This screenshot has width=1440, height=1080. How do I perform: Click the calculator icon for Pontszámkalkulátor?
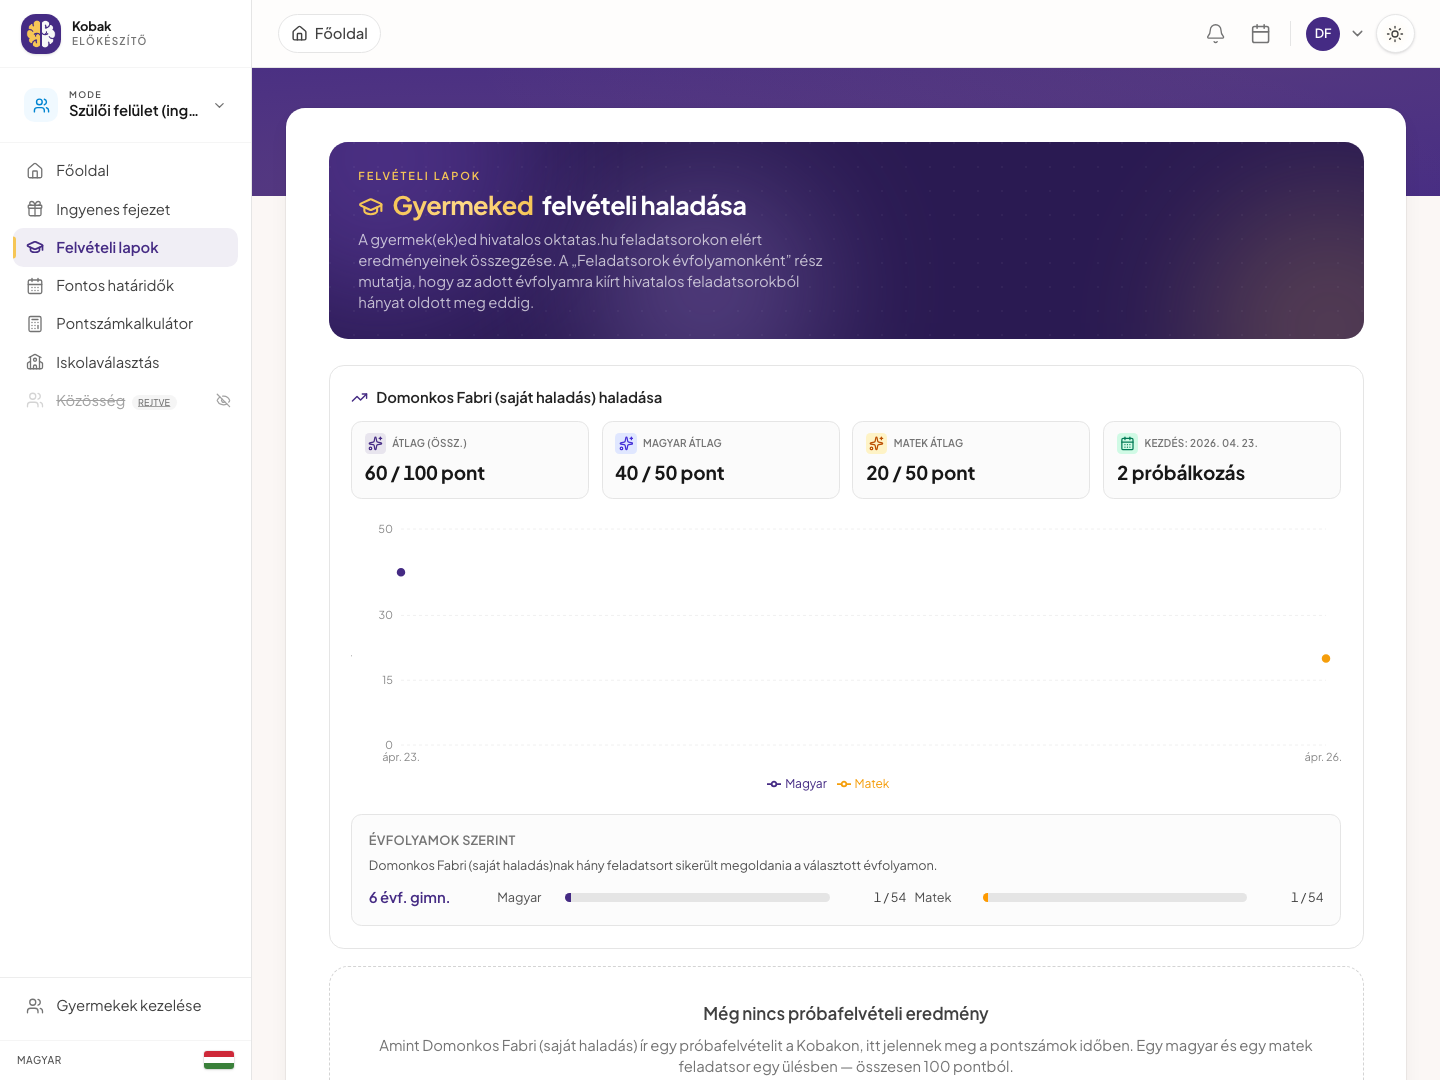click(x=35, y=324)
